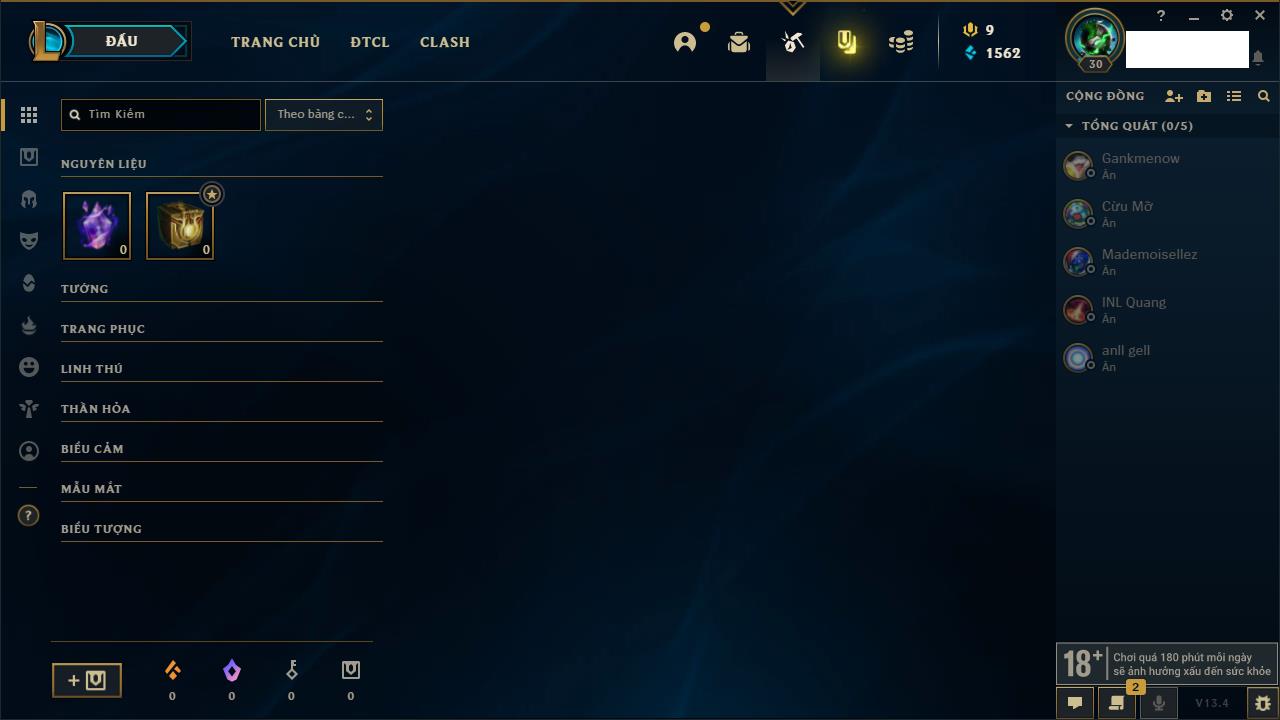Click the ĐẤU play button
1280x720 pixels.
121,41
